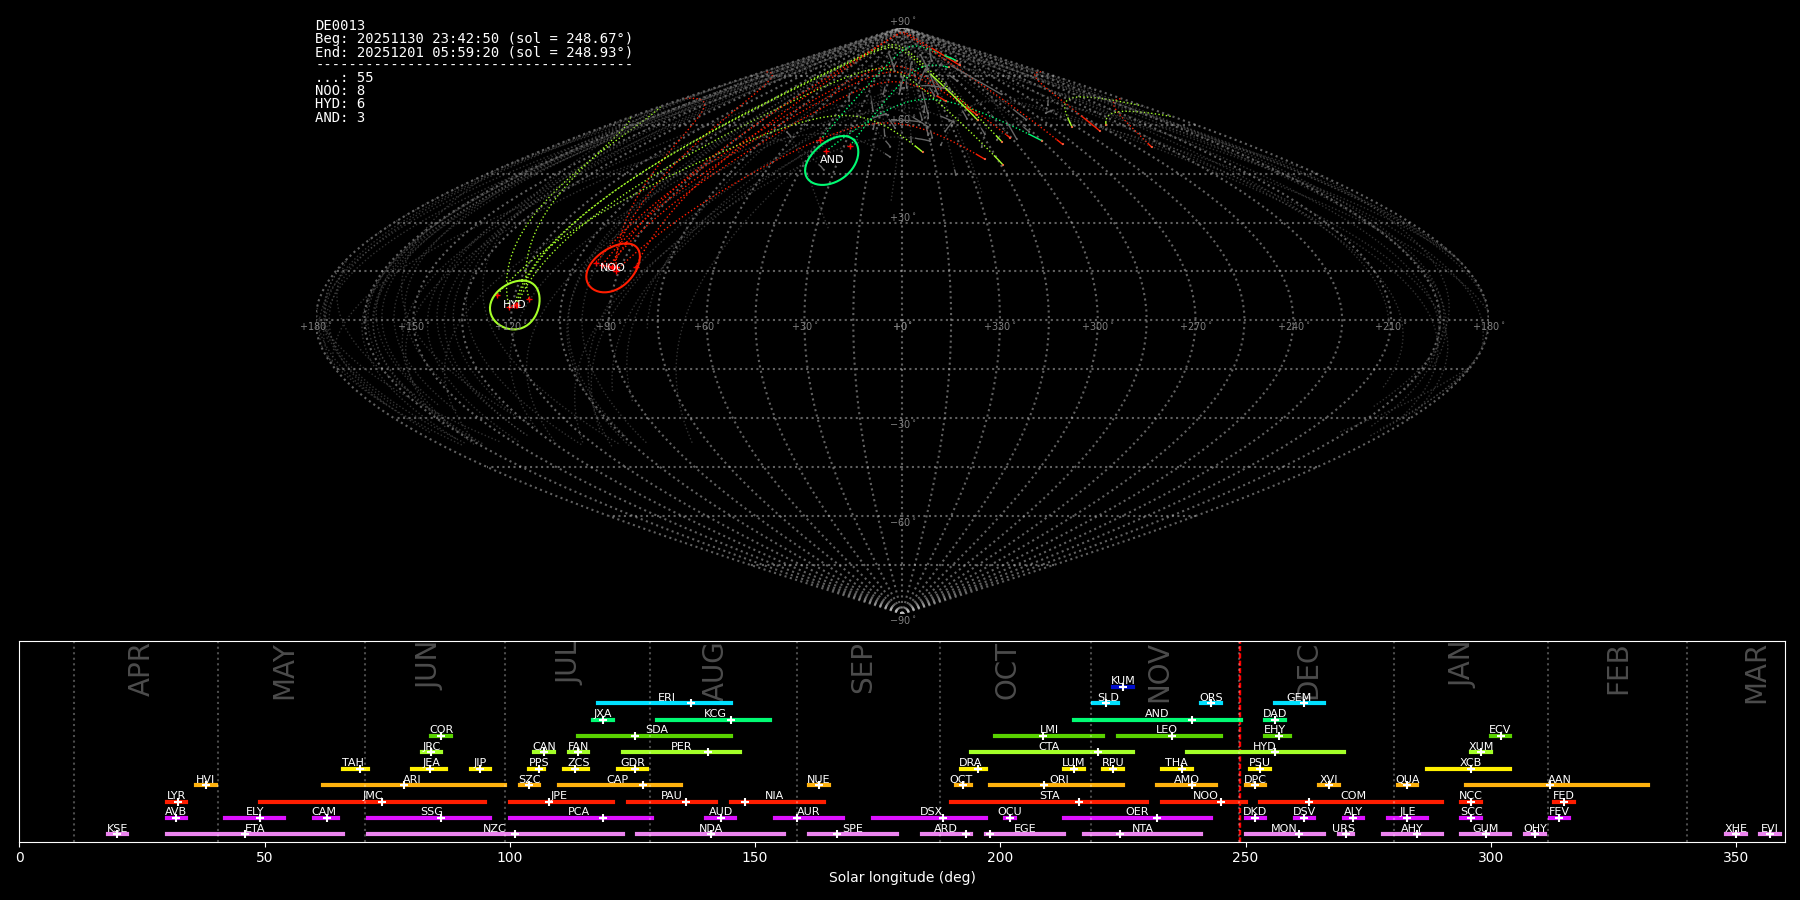
Task: Click the red NOO radiant ellipse on sky map
Action: (612, 268)
